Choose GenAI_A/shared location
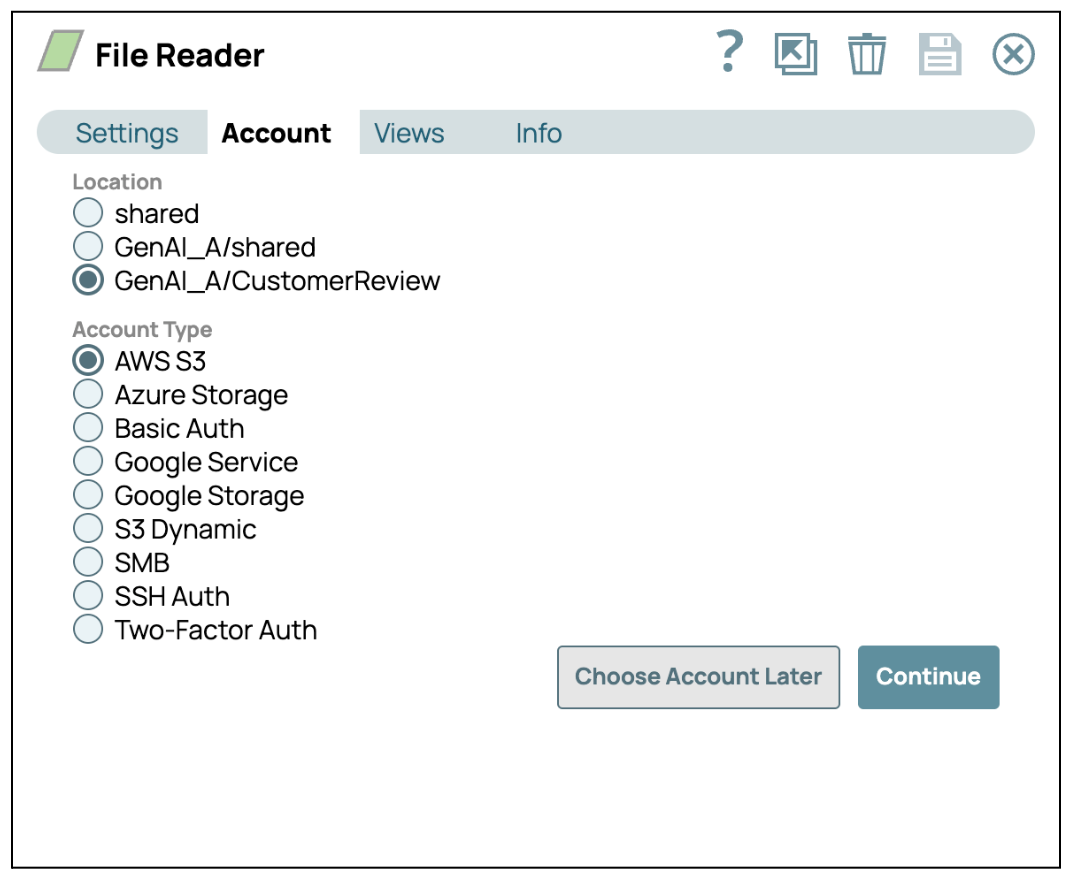Screen dimensions: 1076x880 pyautogui.click(x=88, y=247)
